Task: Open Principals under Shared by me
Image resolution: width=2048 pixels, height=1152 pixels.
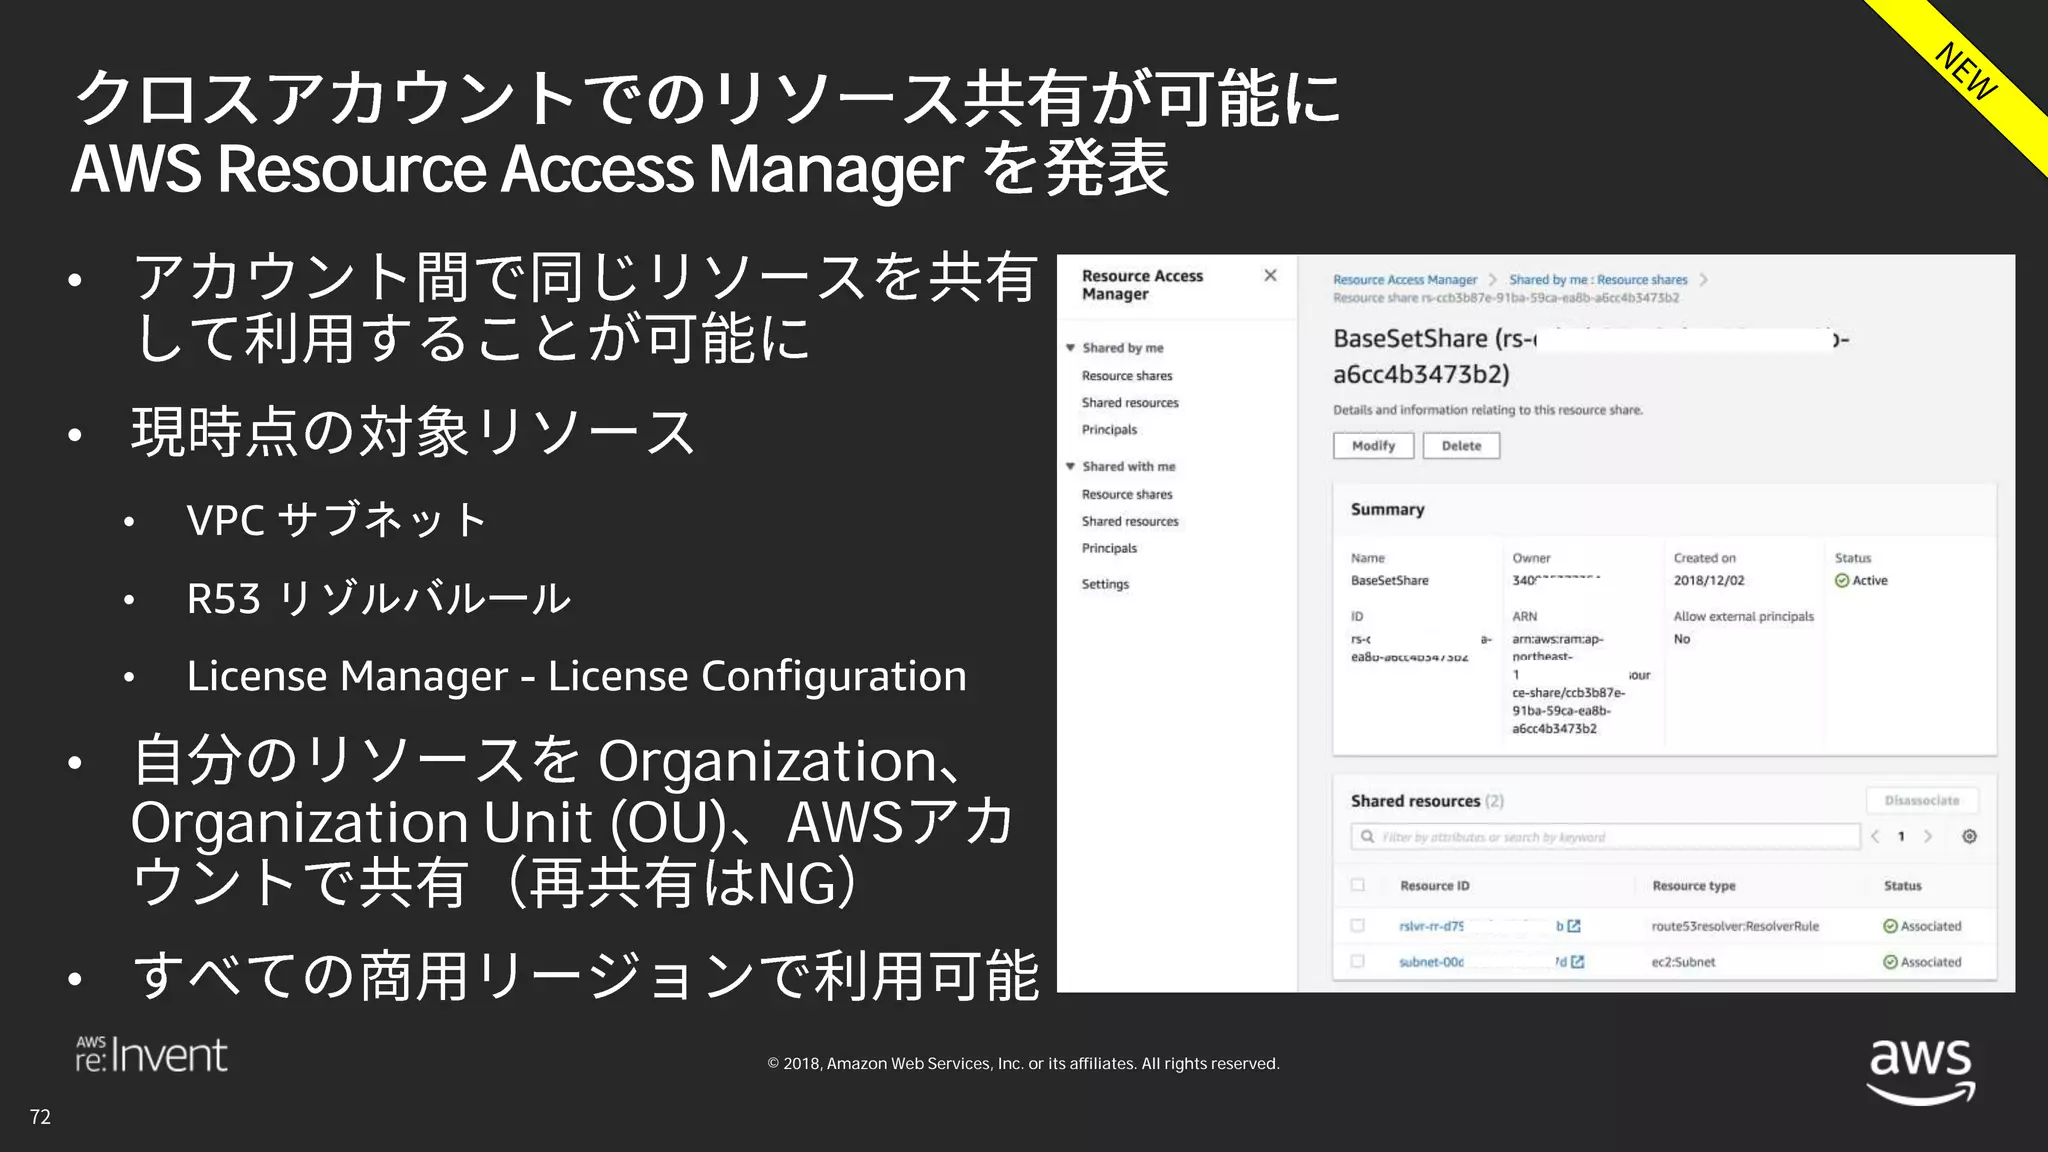Action: tap(1109, 430)
